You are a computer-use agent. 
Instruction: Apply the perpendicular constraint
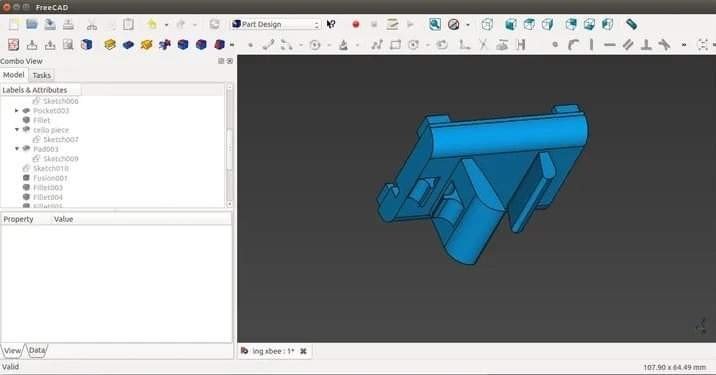tap(646, 45)
